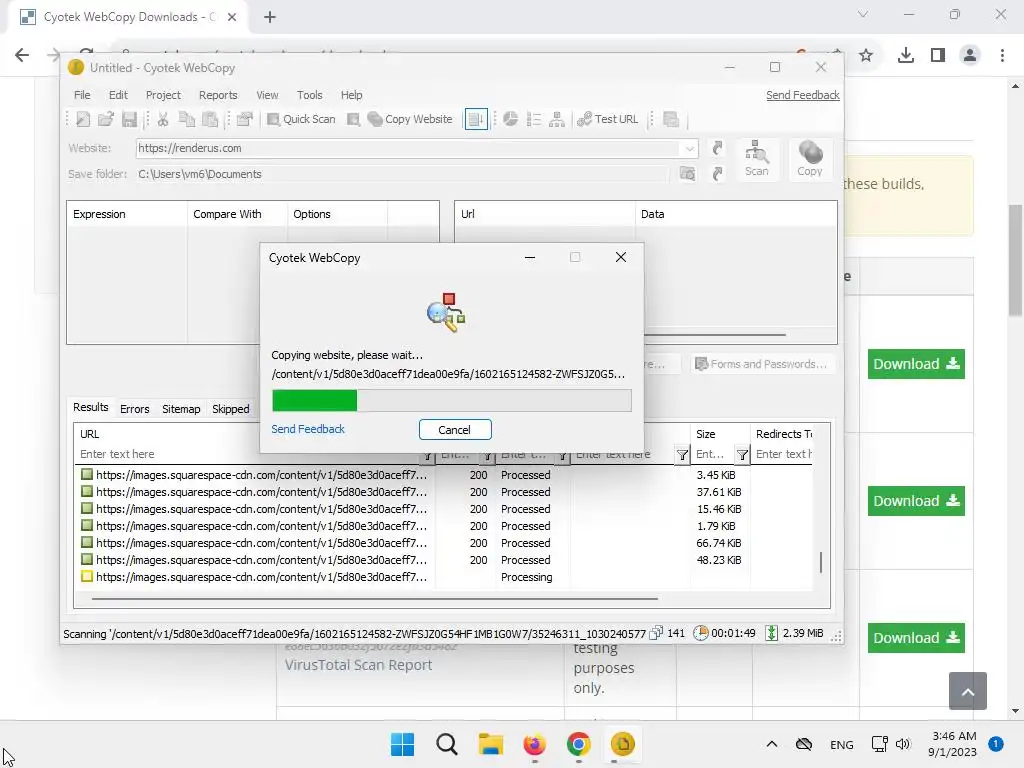This screenshot has height=768, width=1024.
Task: Click the elapsed time clock icon
Action: [701, 633]
